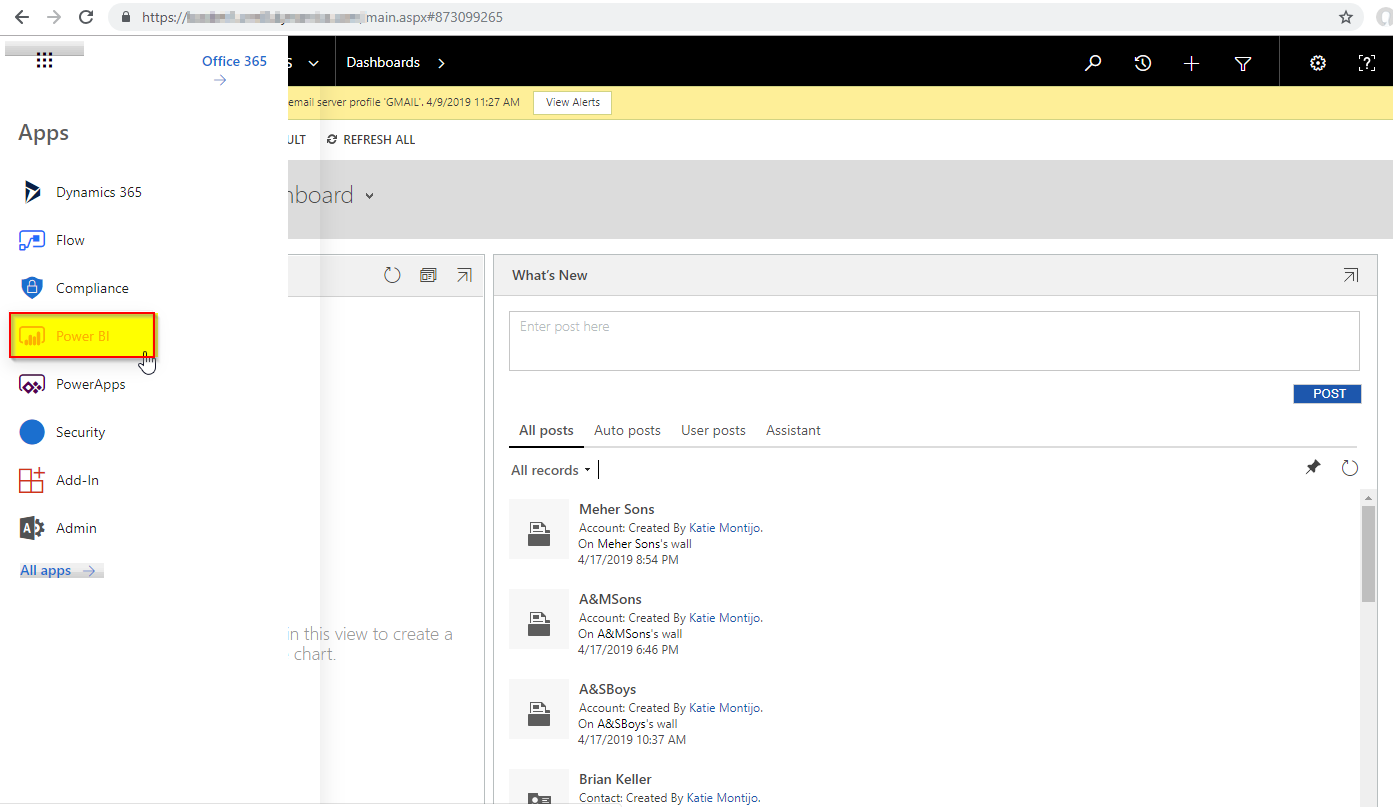The image size is (1393, 807).
Task: Open Katie Montijo link in A&SBoys post
Action: pos(725,708)
